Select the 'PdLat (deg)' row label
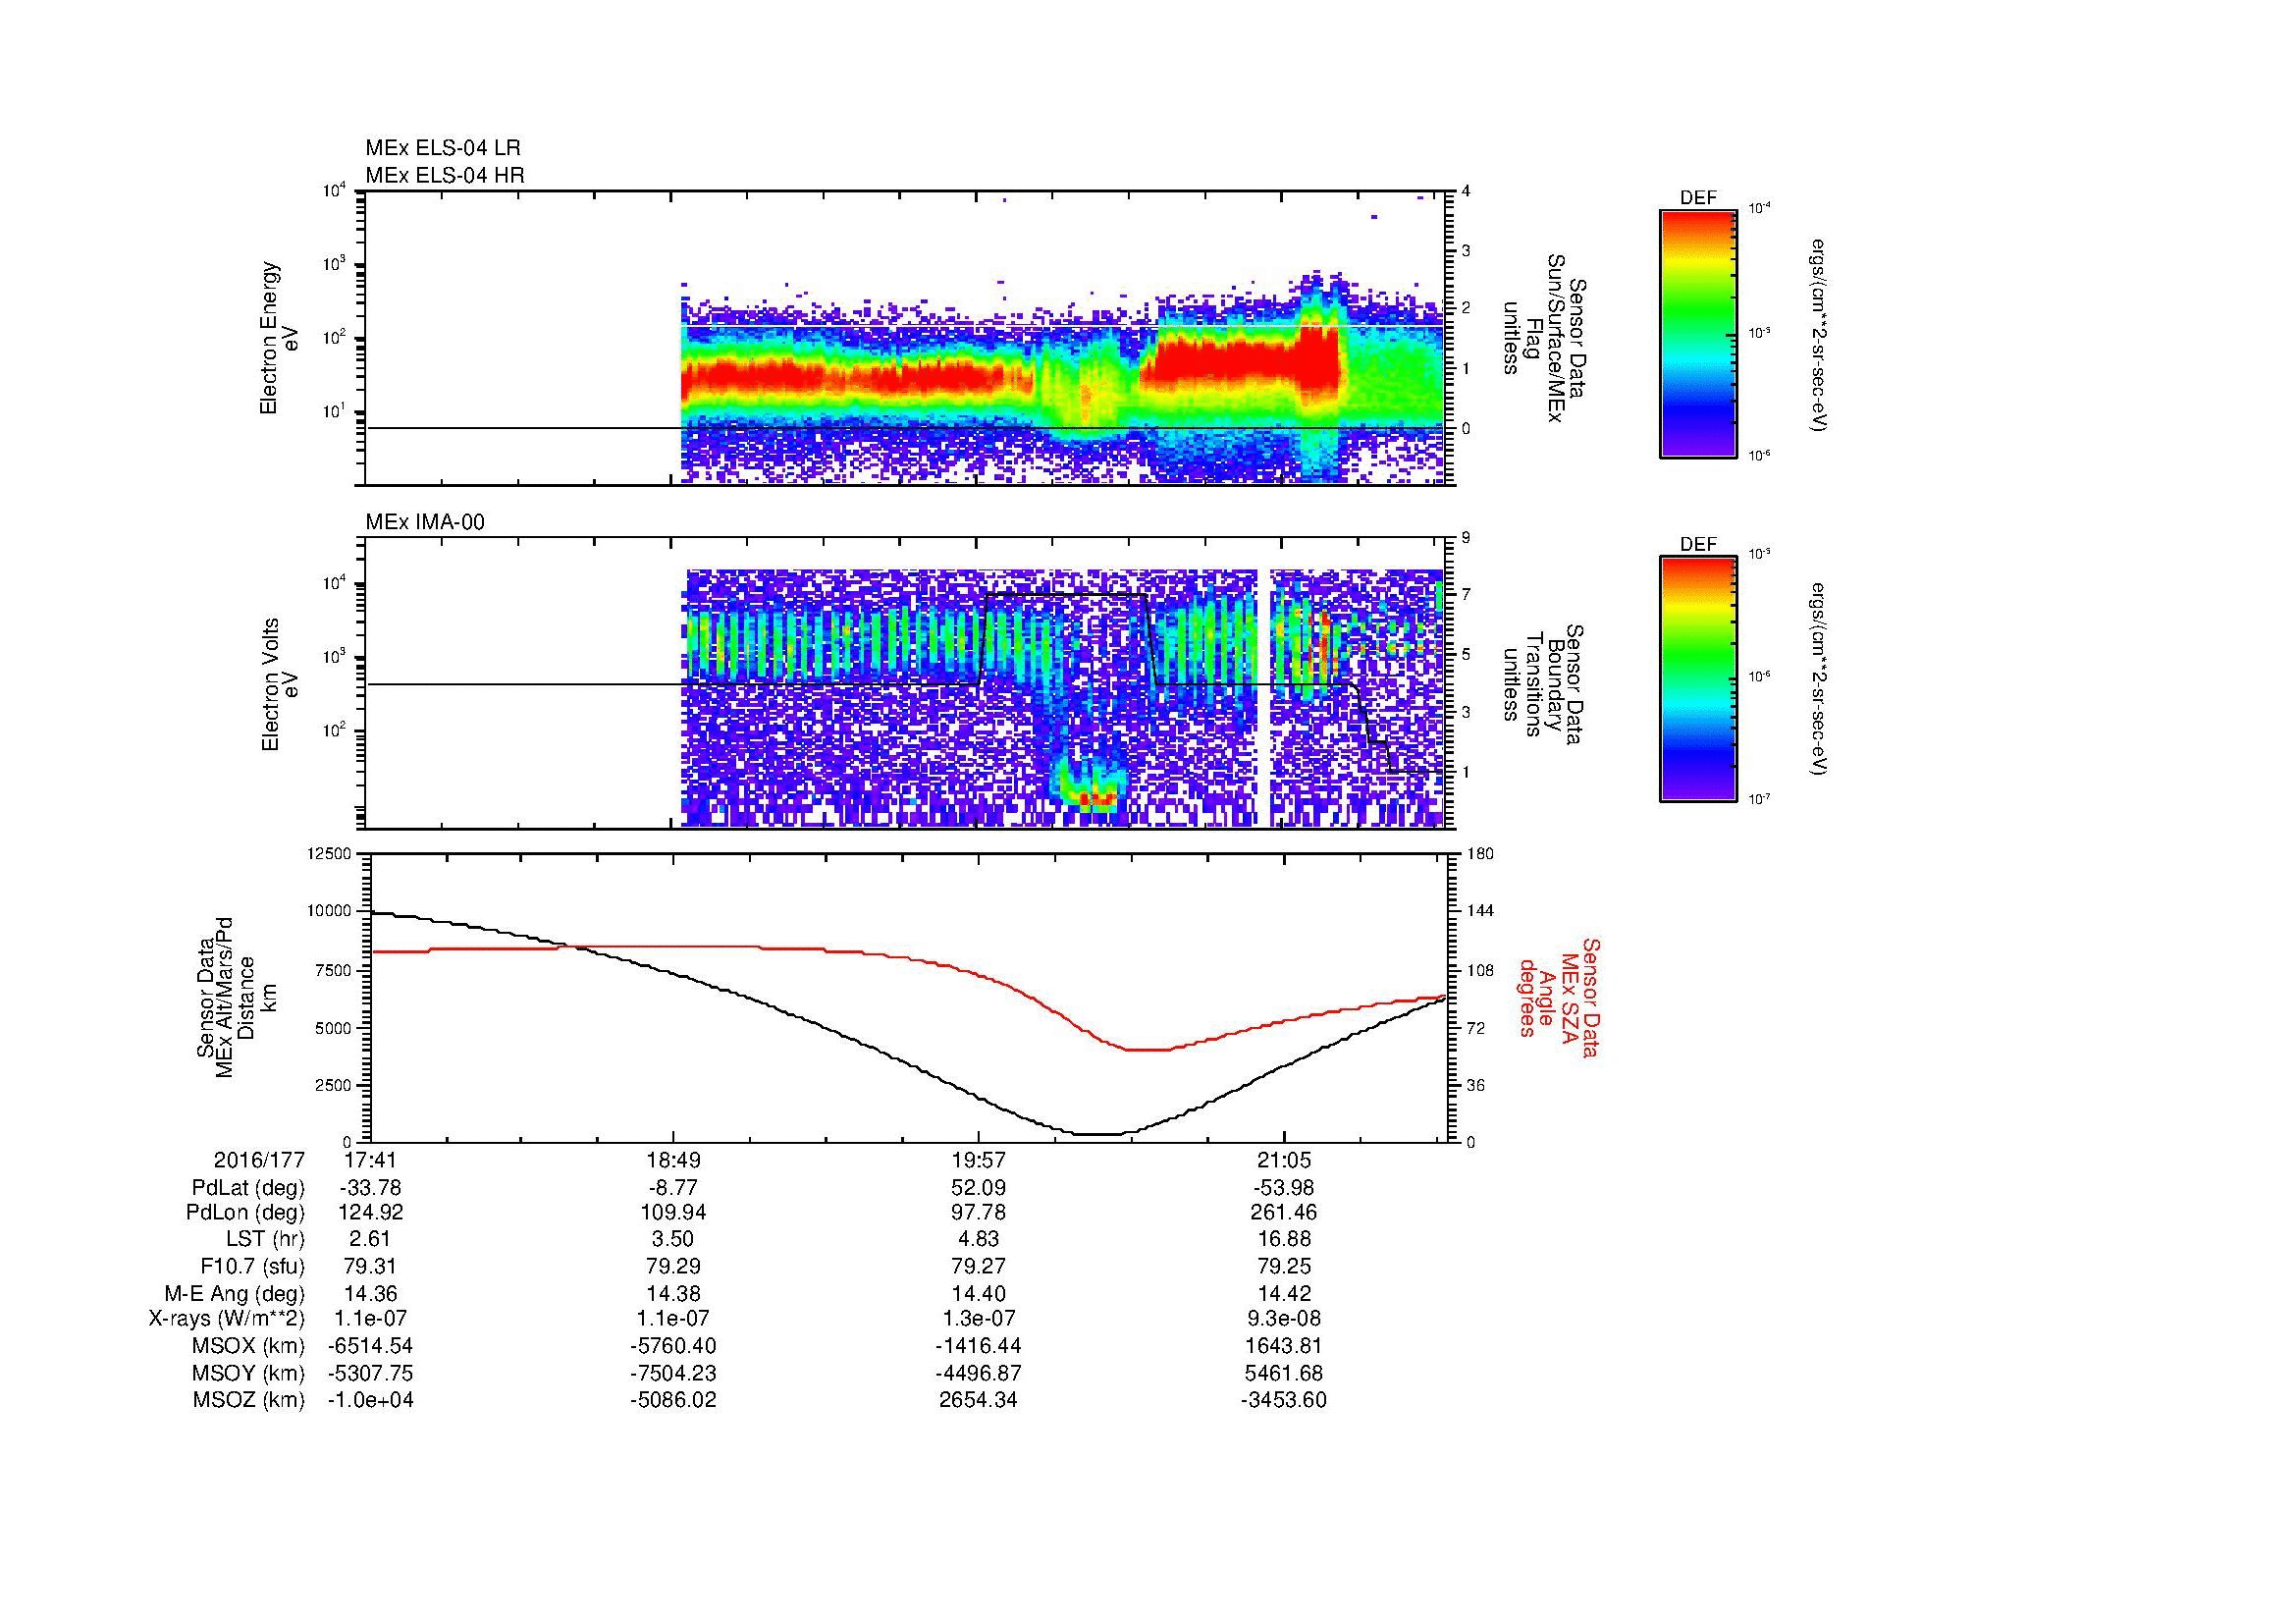2296x1623 pixels. pos(248,1188)
